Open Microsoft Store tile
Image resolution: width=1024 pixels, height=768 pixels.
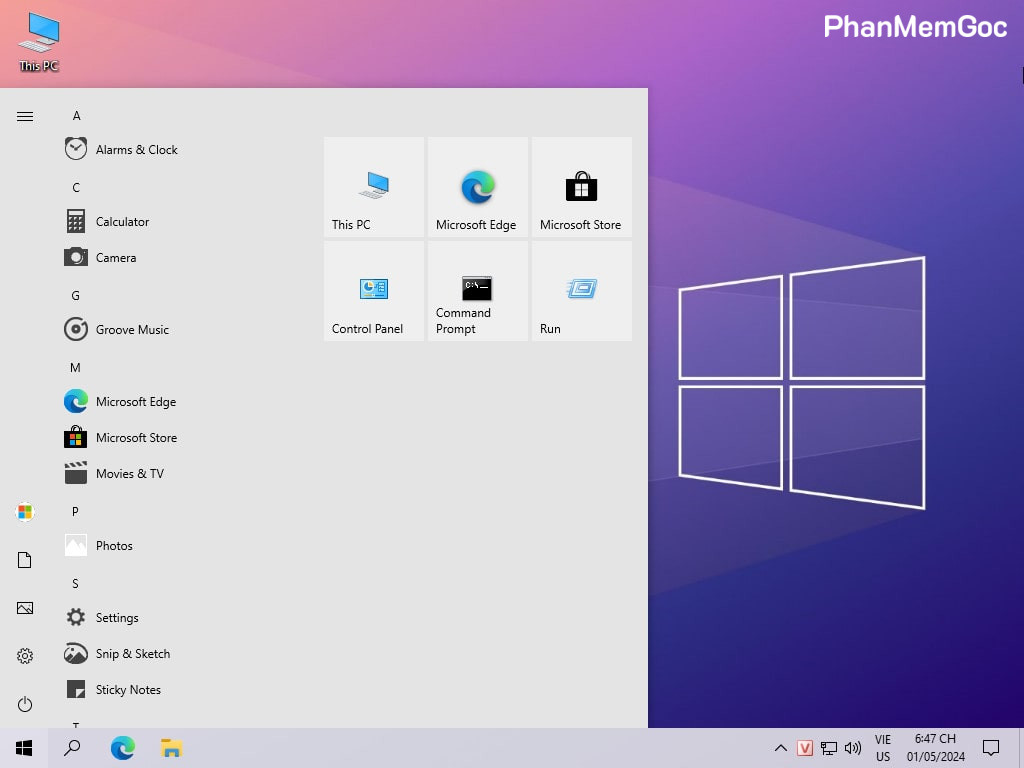coord(581,187)
